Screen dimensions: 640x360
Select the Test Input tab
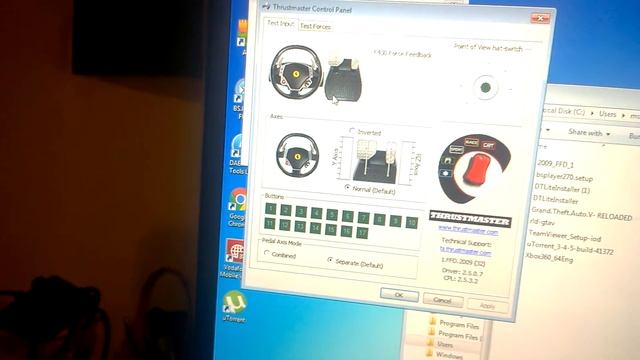[280, 24]
